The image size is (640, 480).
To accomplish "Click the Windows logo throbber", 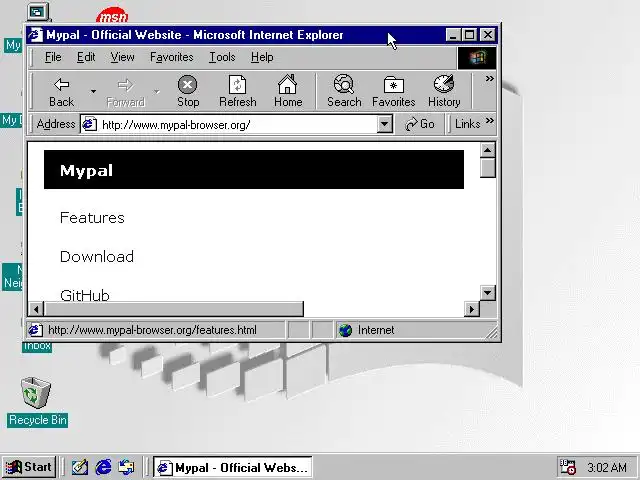I will click(x=477, y=58).
